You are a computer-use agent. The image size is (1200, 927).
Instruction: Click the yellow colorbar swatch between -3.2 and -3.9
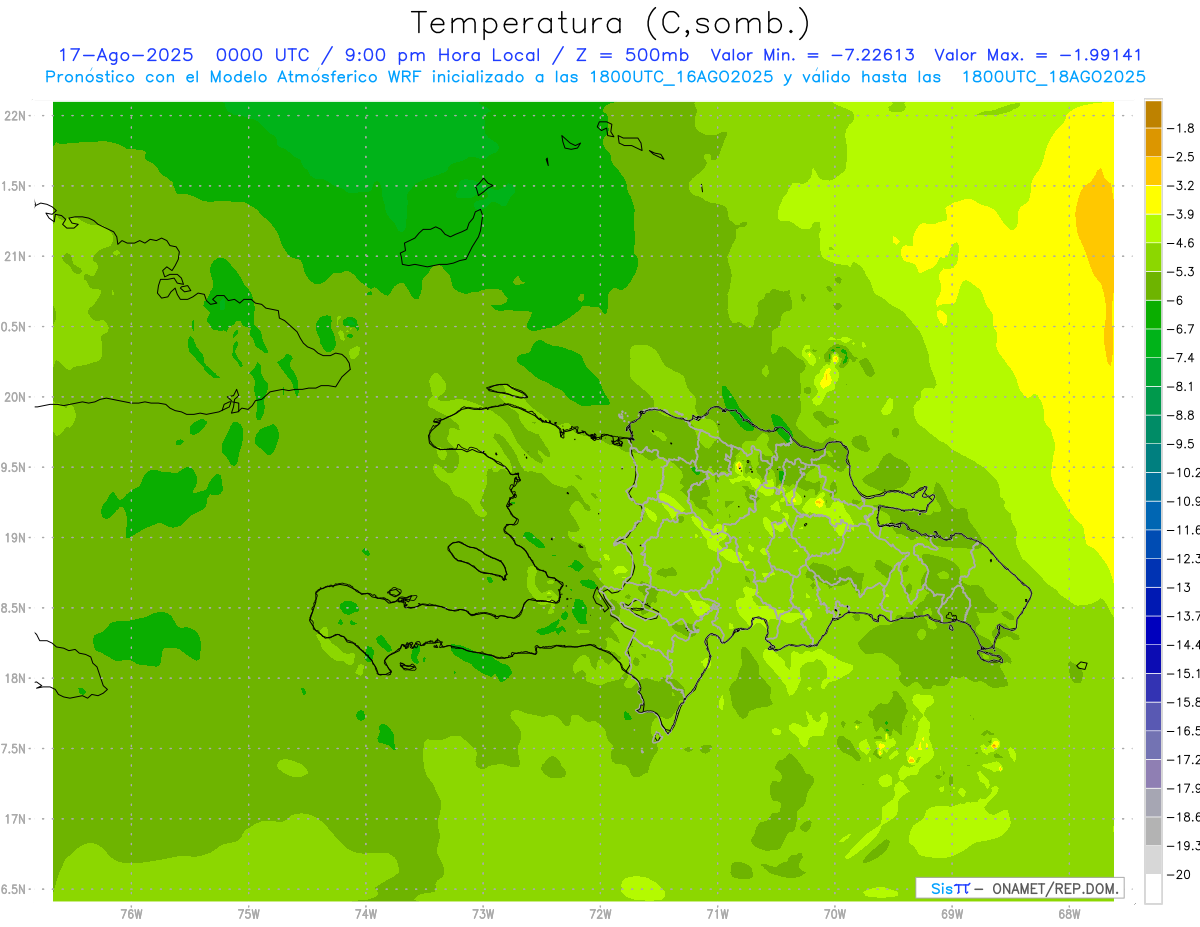click(1154, 200)
